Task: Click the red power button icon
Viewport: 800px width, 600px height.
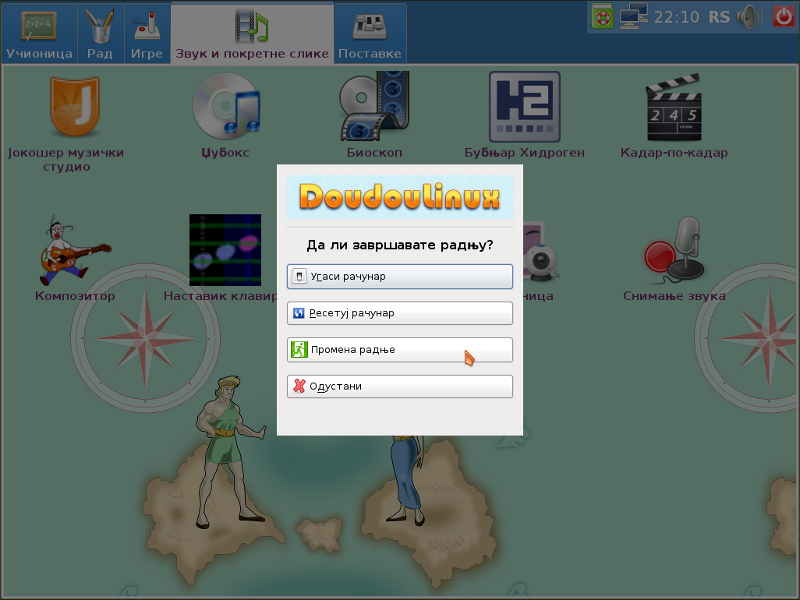Action: 784,17
